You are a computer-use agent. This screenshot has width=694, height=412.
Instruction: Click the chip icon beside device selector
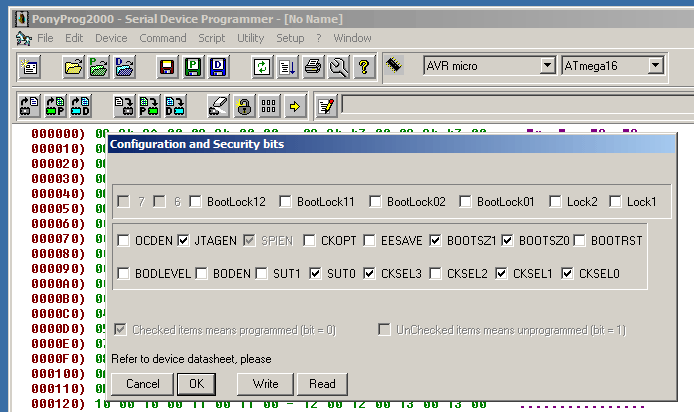393,65
